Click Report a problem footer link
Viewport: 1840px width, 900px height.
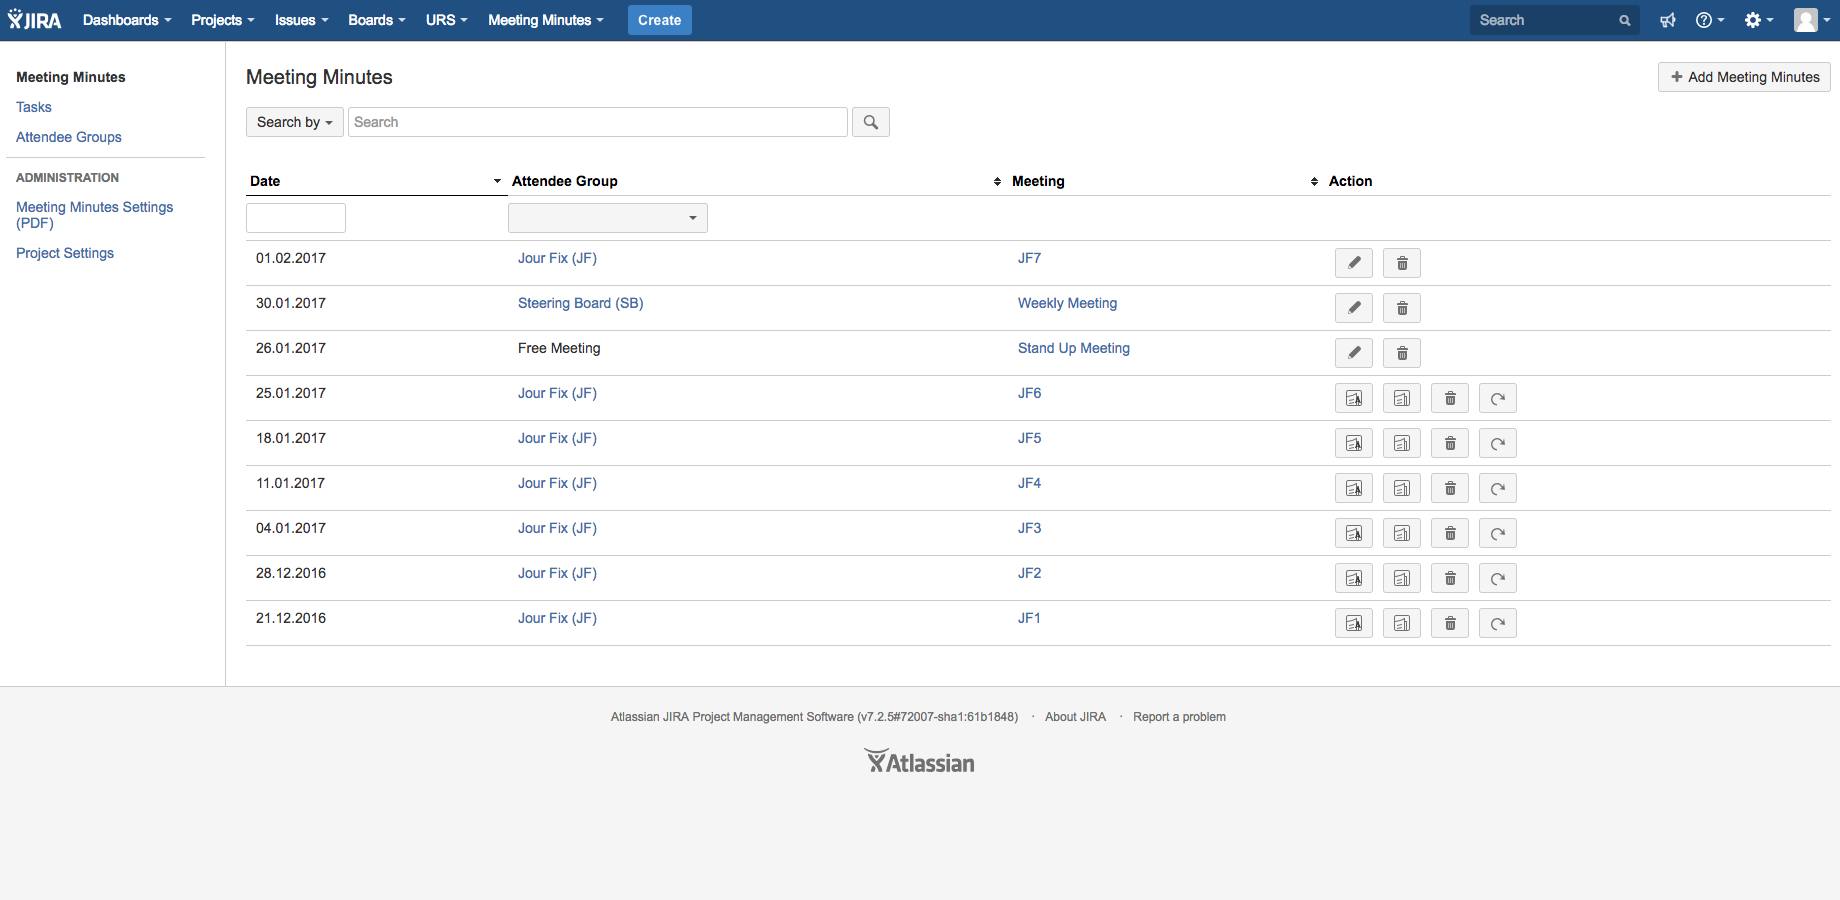tap(1180, 717)
